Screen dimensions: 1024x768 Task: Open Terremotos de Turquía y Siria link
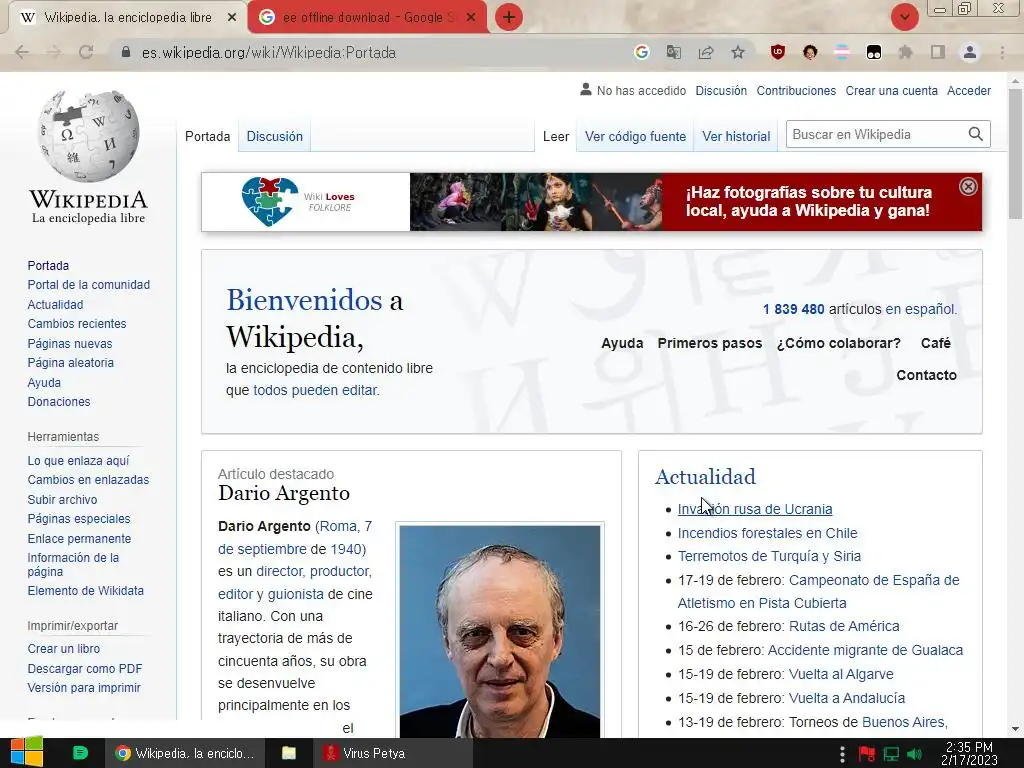coord(769,556)
